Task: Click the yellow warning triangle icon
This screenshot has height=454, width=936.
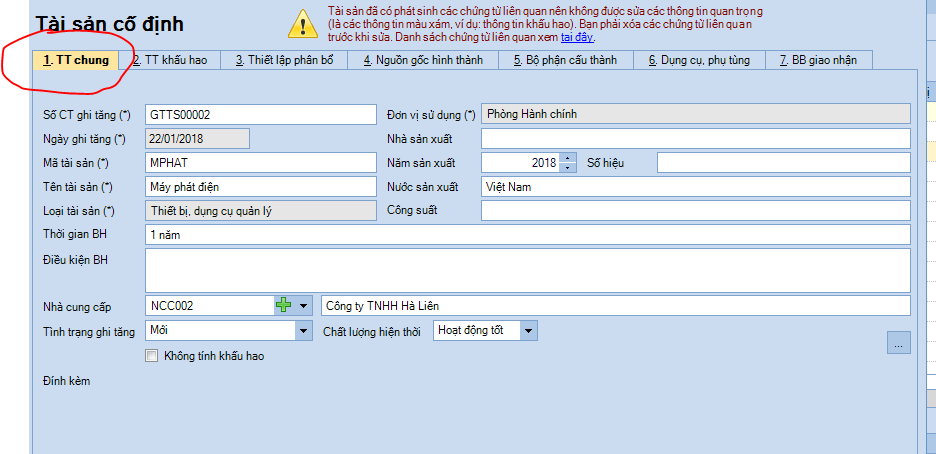Action: click(x=302, y=23)
